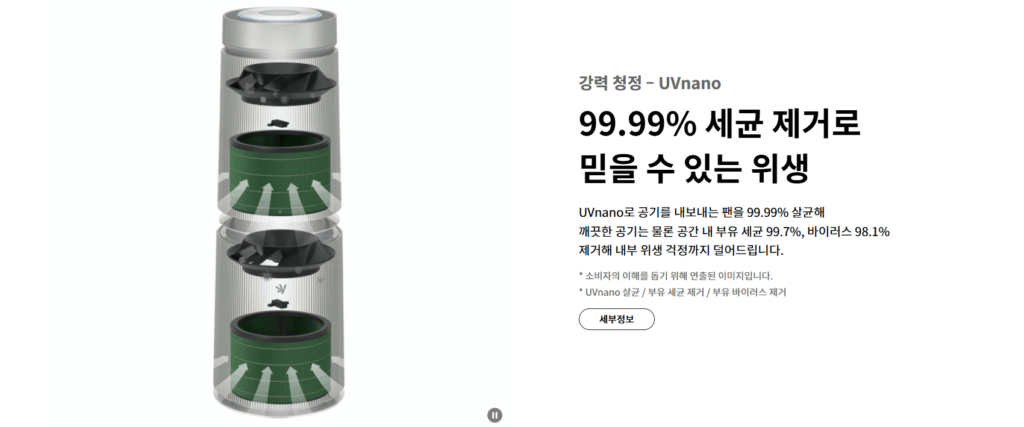Click the 제거해 내부 위생 걱정까지 line
The width and height of the screenshot is (1024, 427).
[680, 251]
